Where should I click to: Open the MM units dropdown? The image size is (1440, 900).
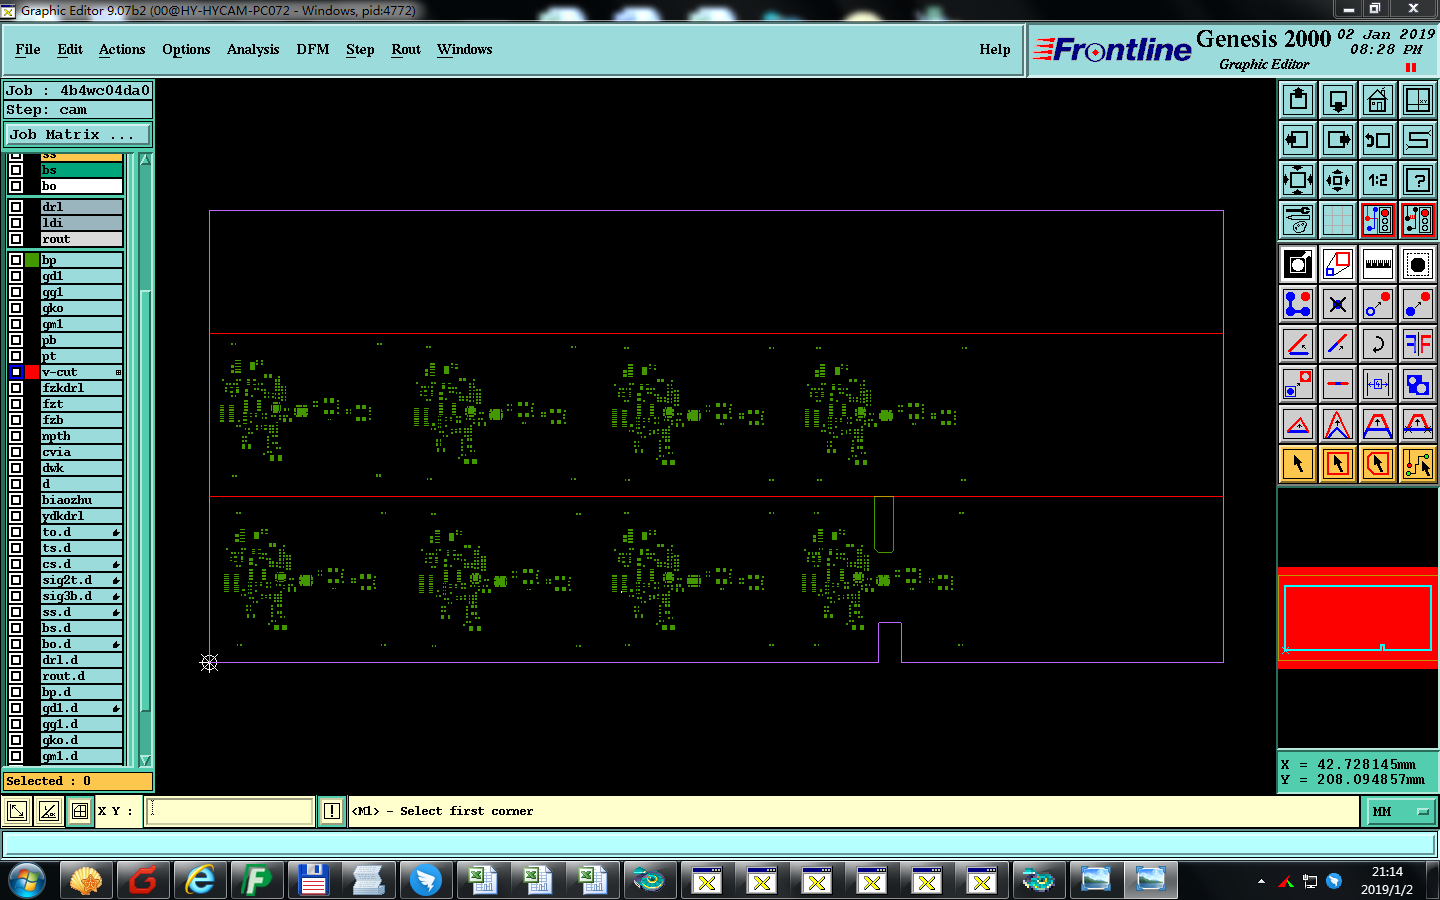[1401, 812]
